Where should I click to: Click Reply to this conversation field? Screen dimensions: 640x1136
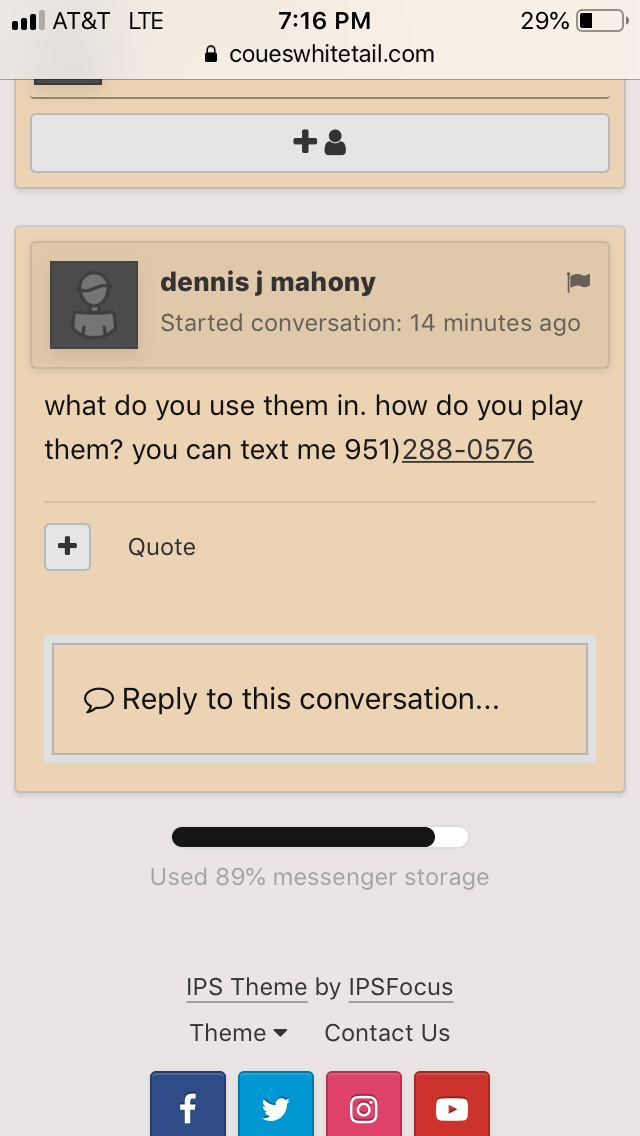[320, 699]
